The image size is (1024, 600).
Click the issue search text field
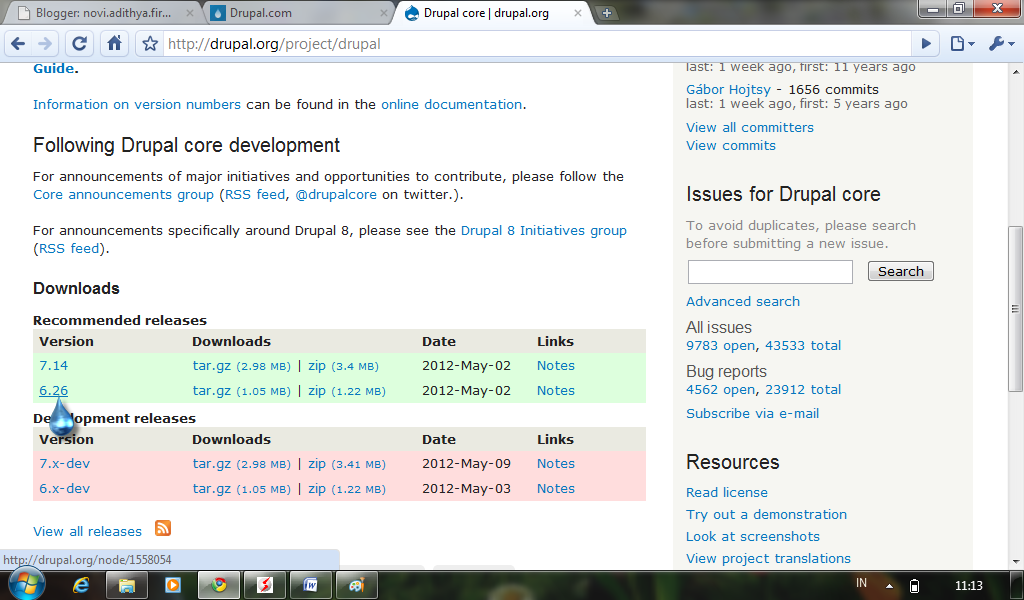coord(770,272)
